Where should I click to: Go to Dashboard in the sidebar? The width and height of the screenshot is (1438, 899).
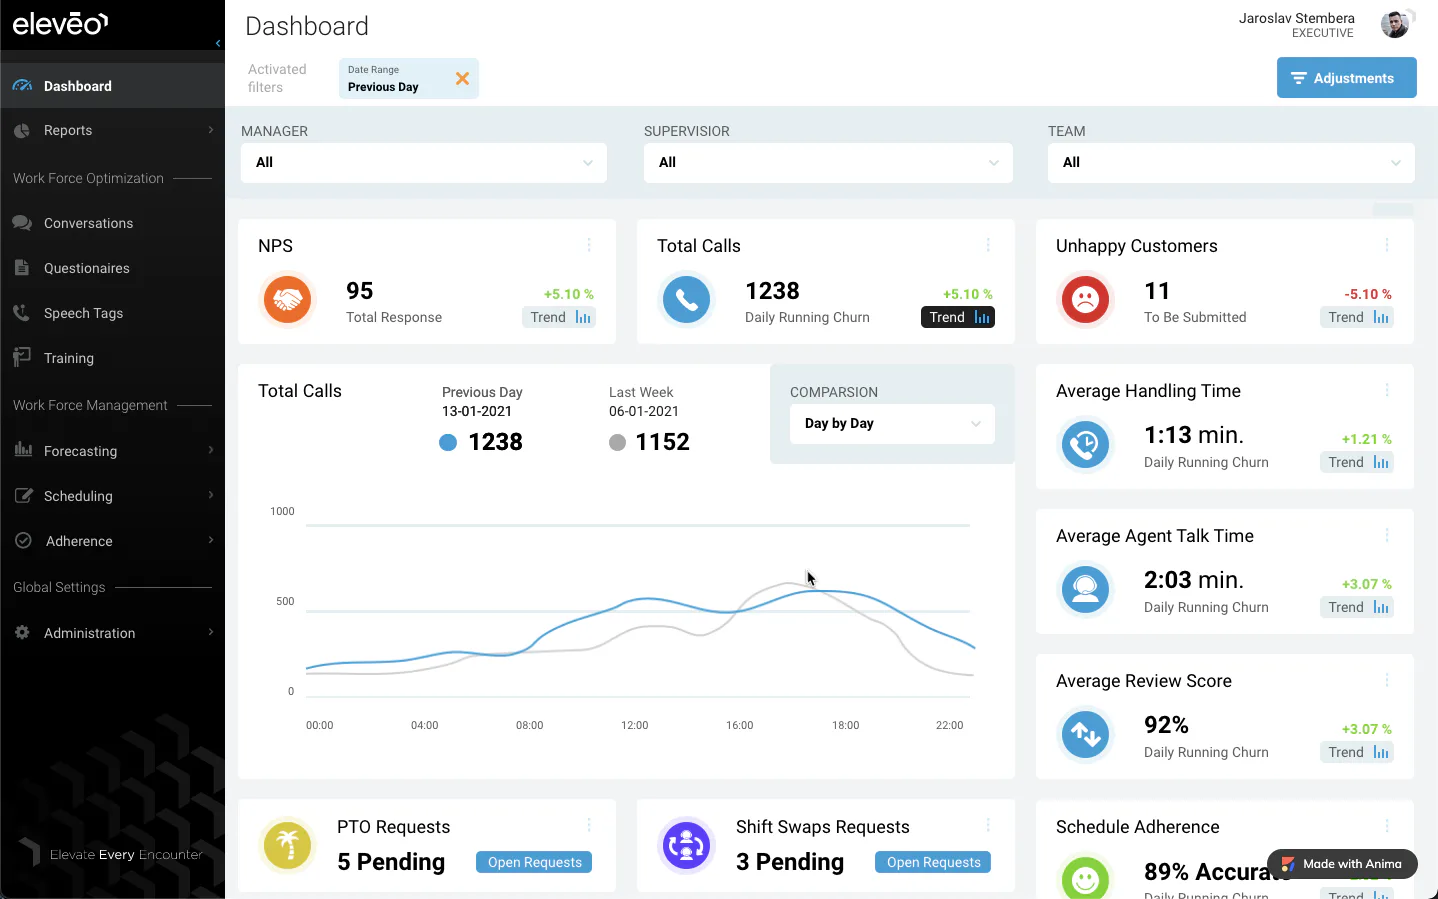tap(112, 86)
